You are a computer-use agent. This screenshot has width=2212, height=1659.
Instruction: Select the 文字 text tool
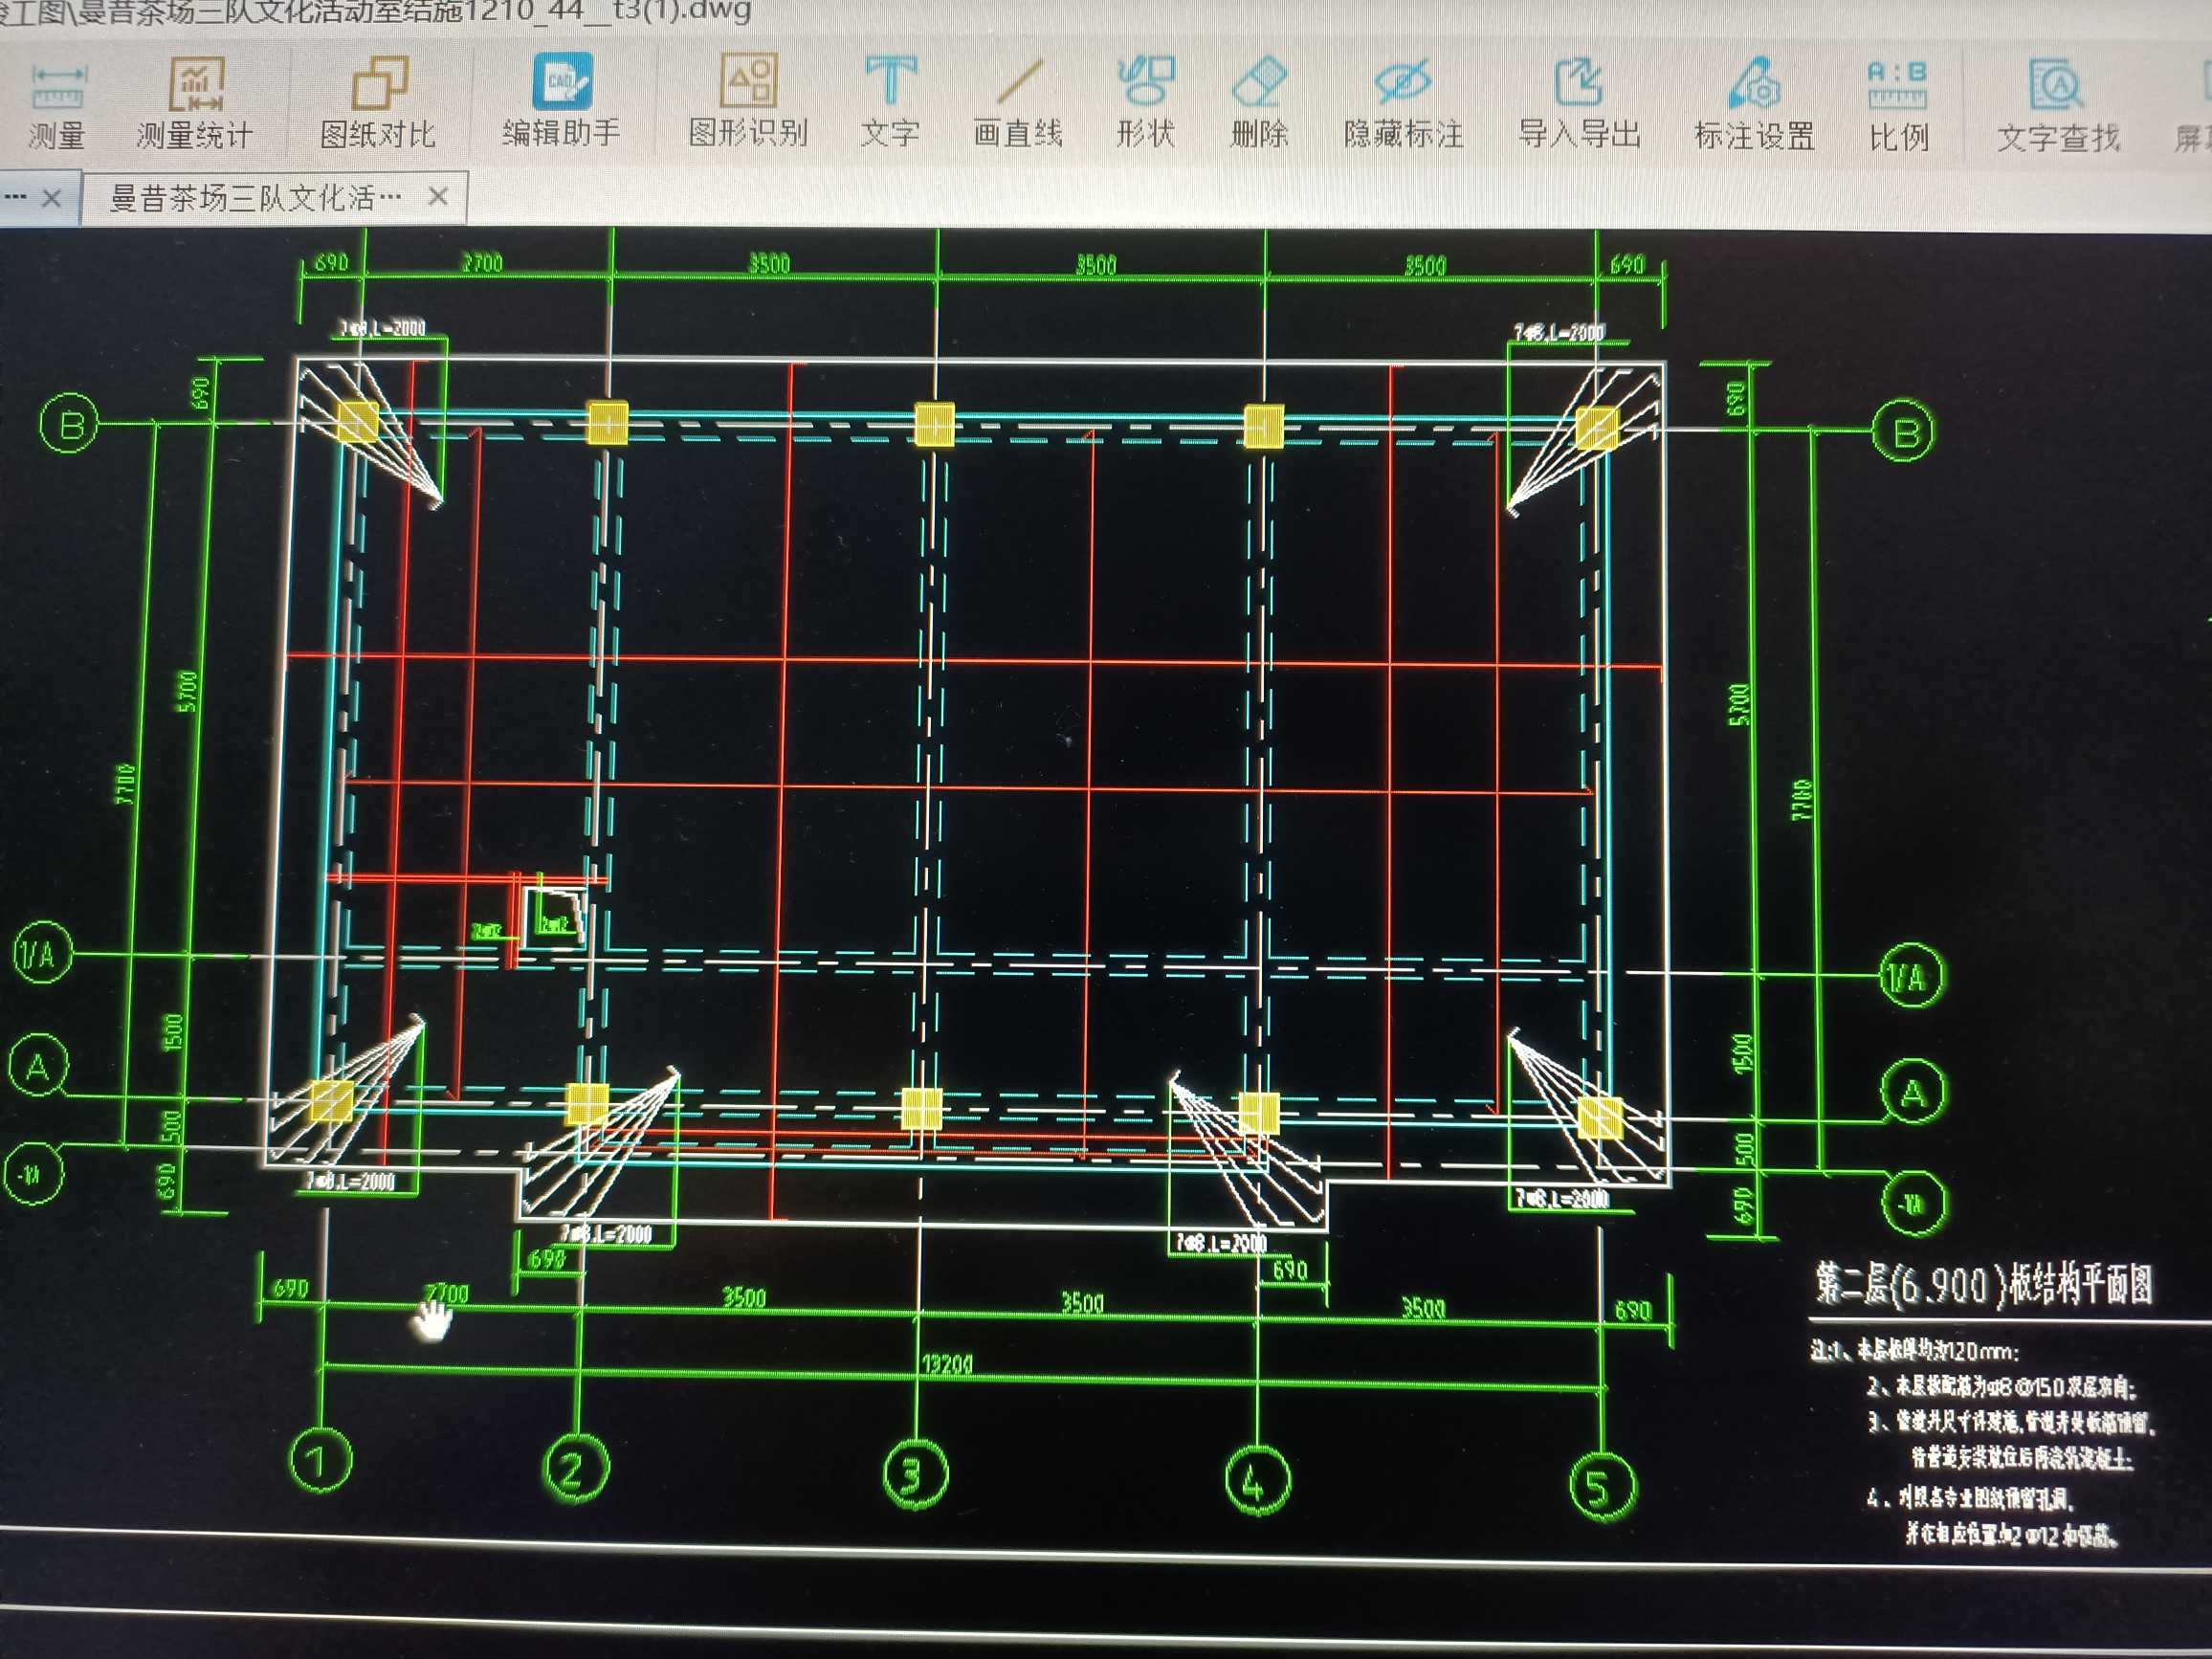tap(890, 102)
